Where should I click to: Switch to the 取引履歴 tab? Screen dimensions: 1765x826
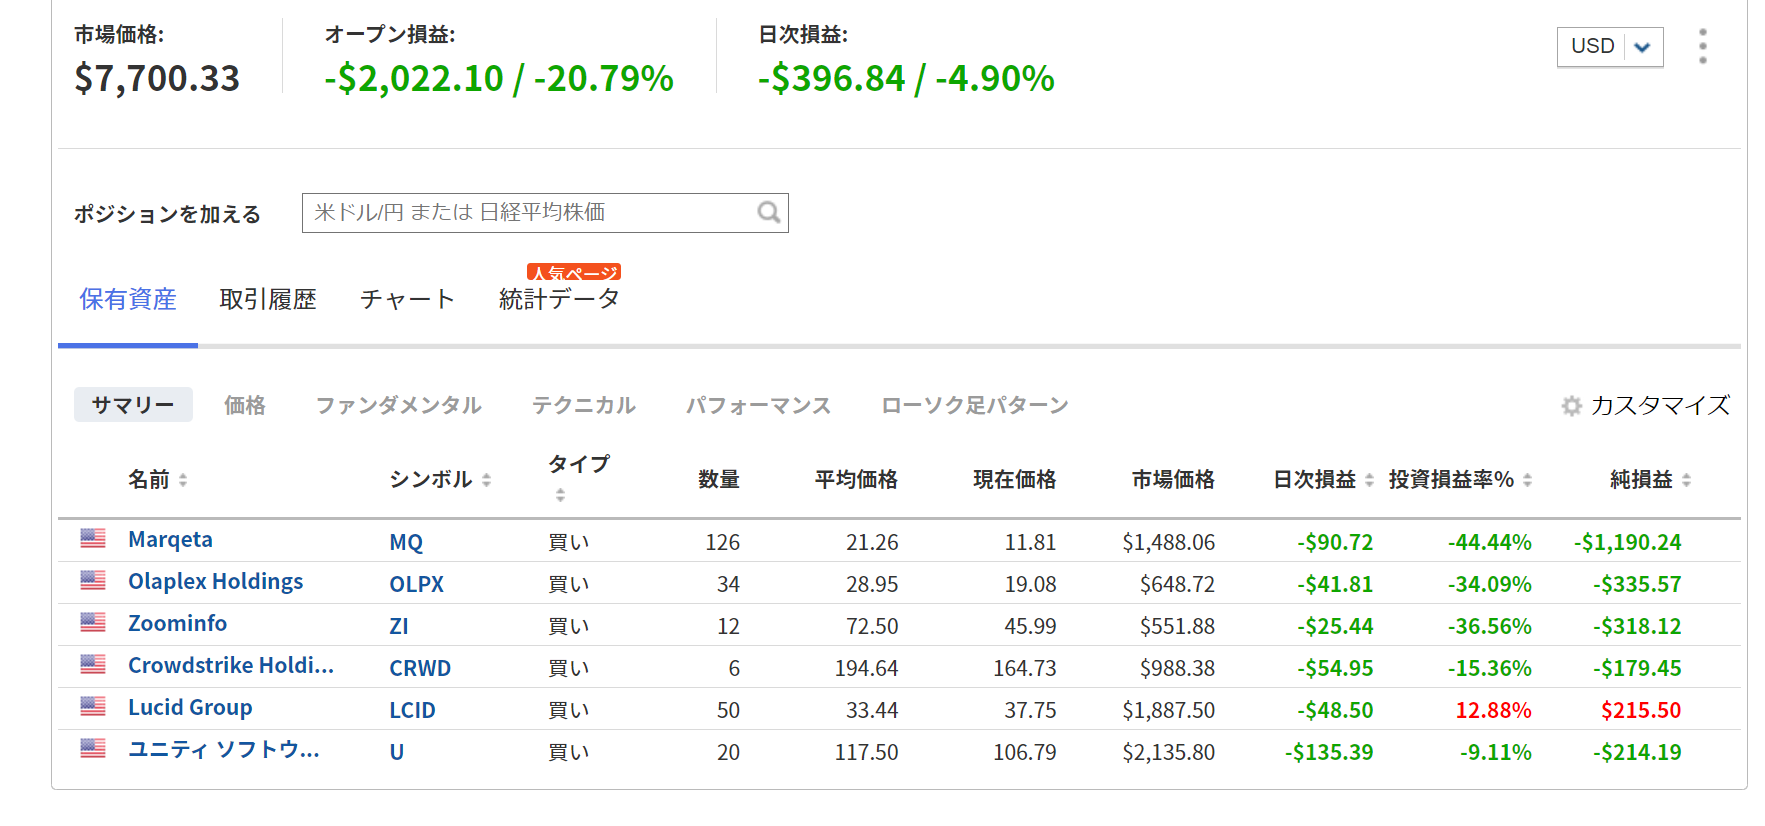coord(268,299)
